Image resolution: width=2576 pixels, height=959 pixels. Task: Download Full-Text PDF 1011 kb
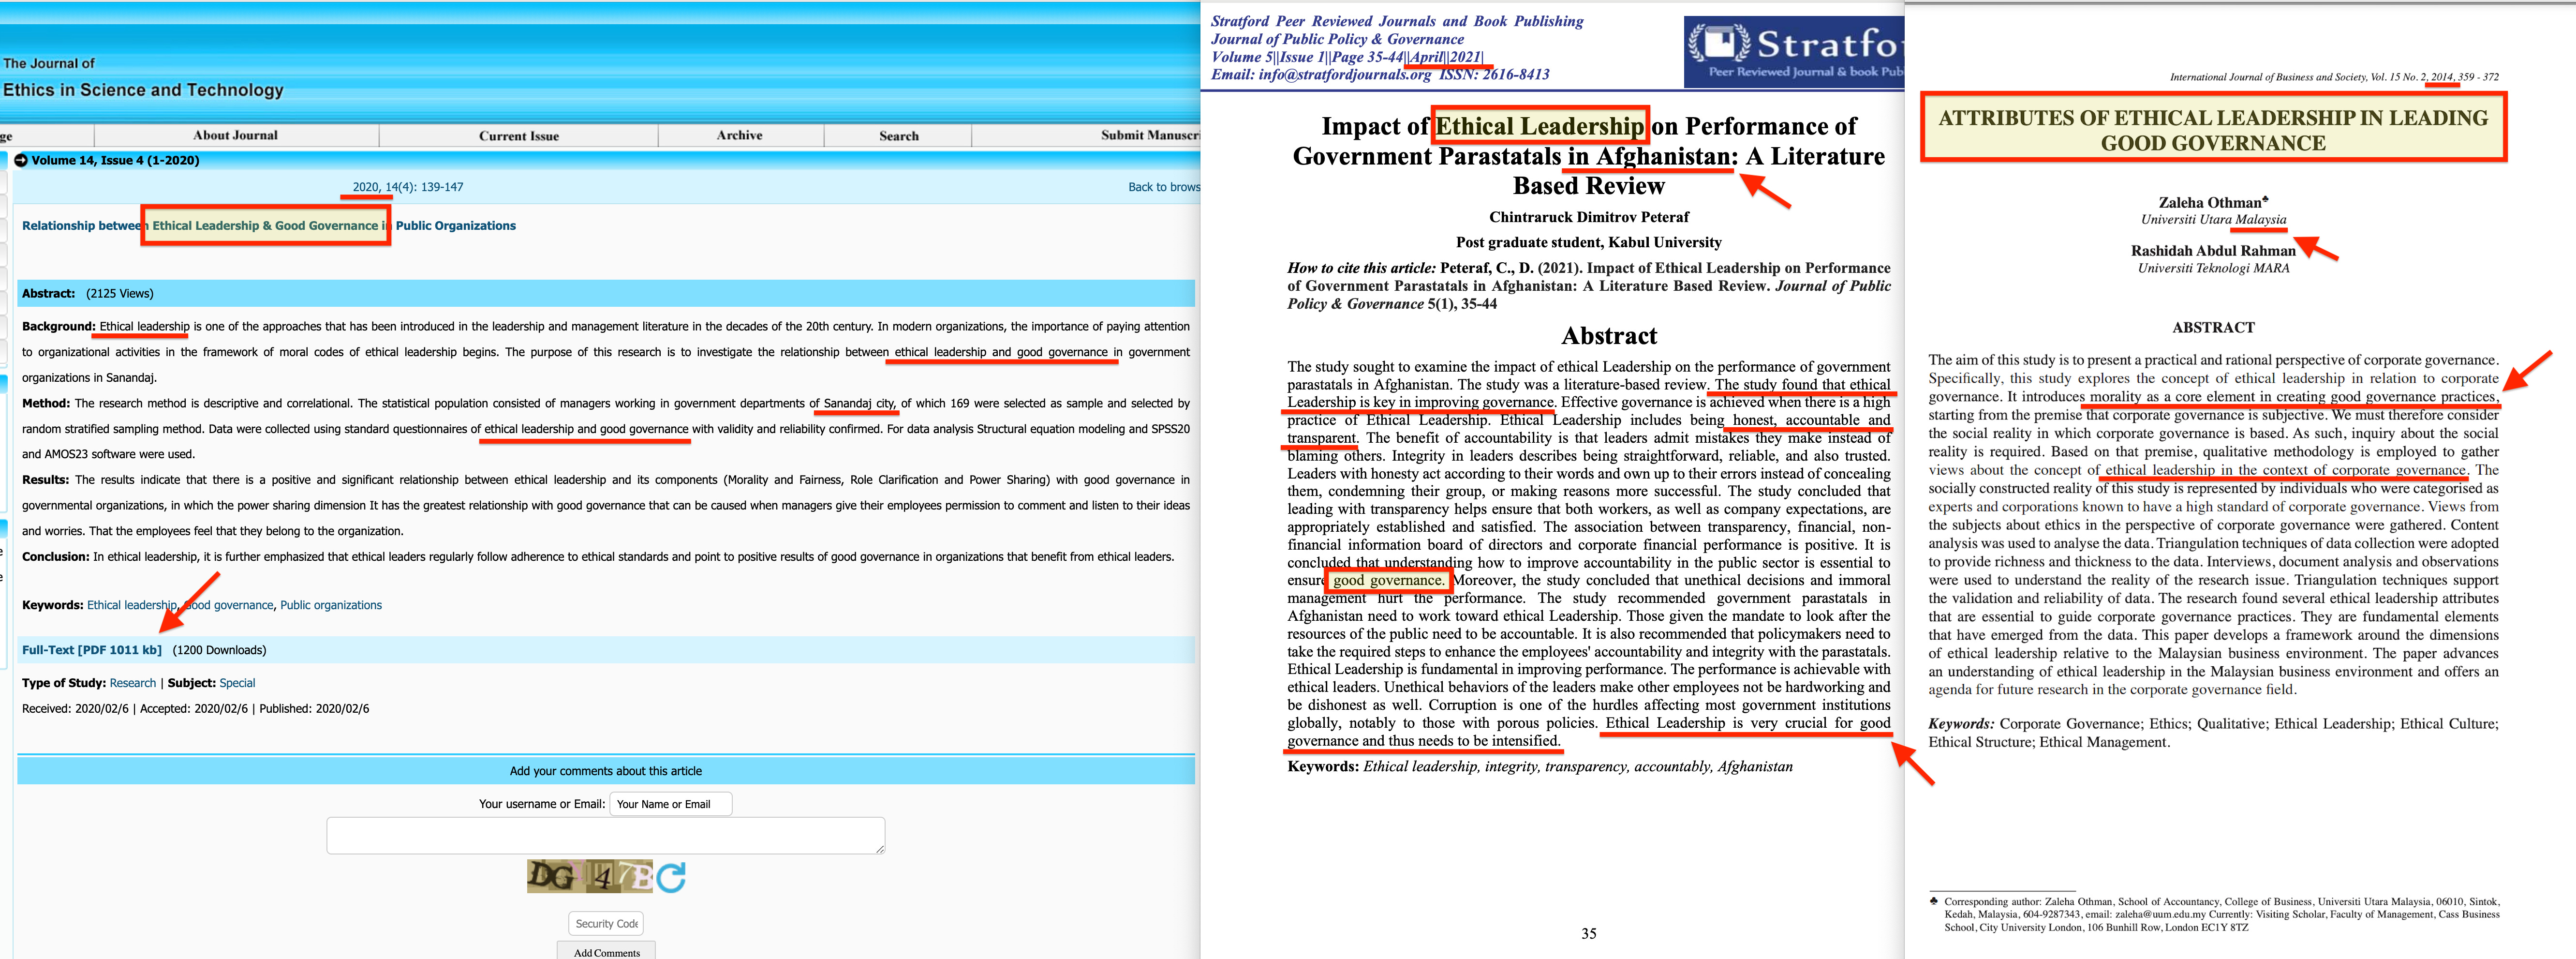[x=92, y=650]
